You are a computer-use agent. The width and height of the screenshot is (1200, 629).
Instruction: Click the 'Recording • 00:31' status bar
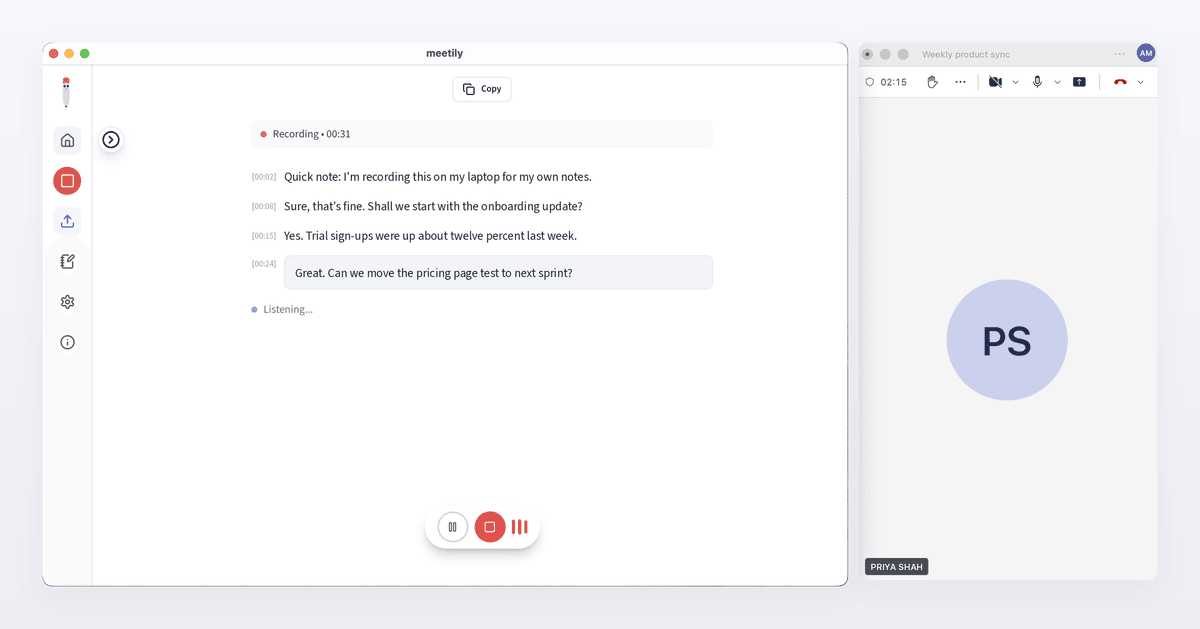click(x=482, y=134)
